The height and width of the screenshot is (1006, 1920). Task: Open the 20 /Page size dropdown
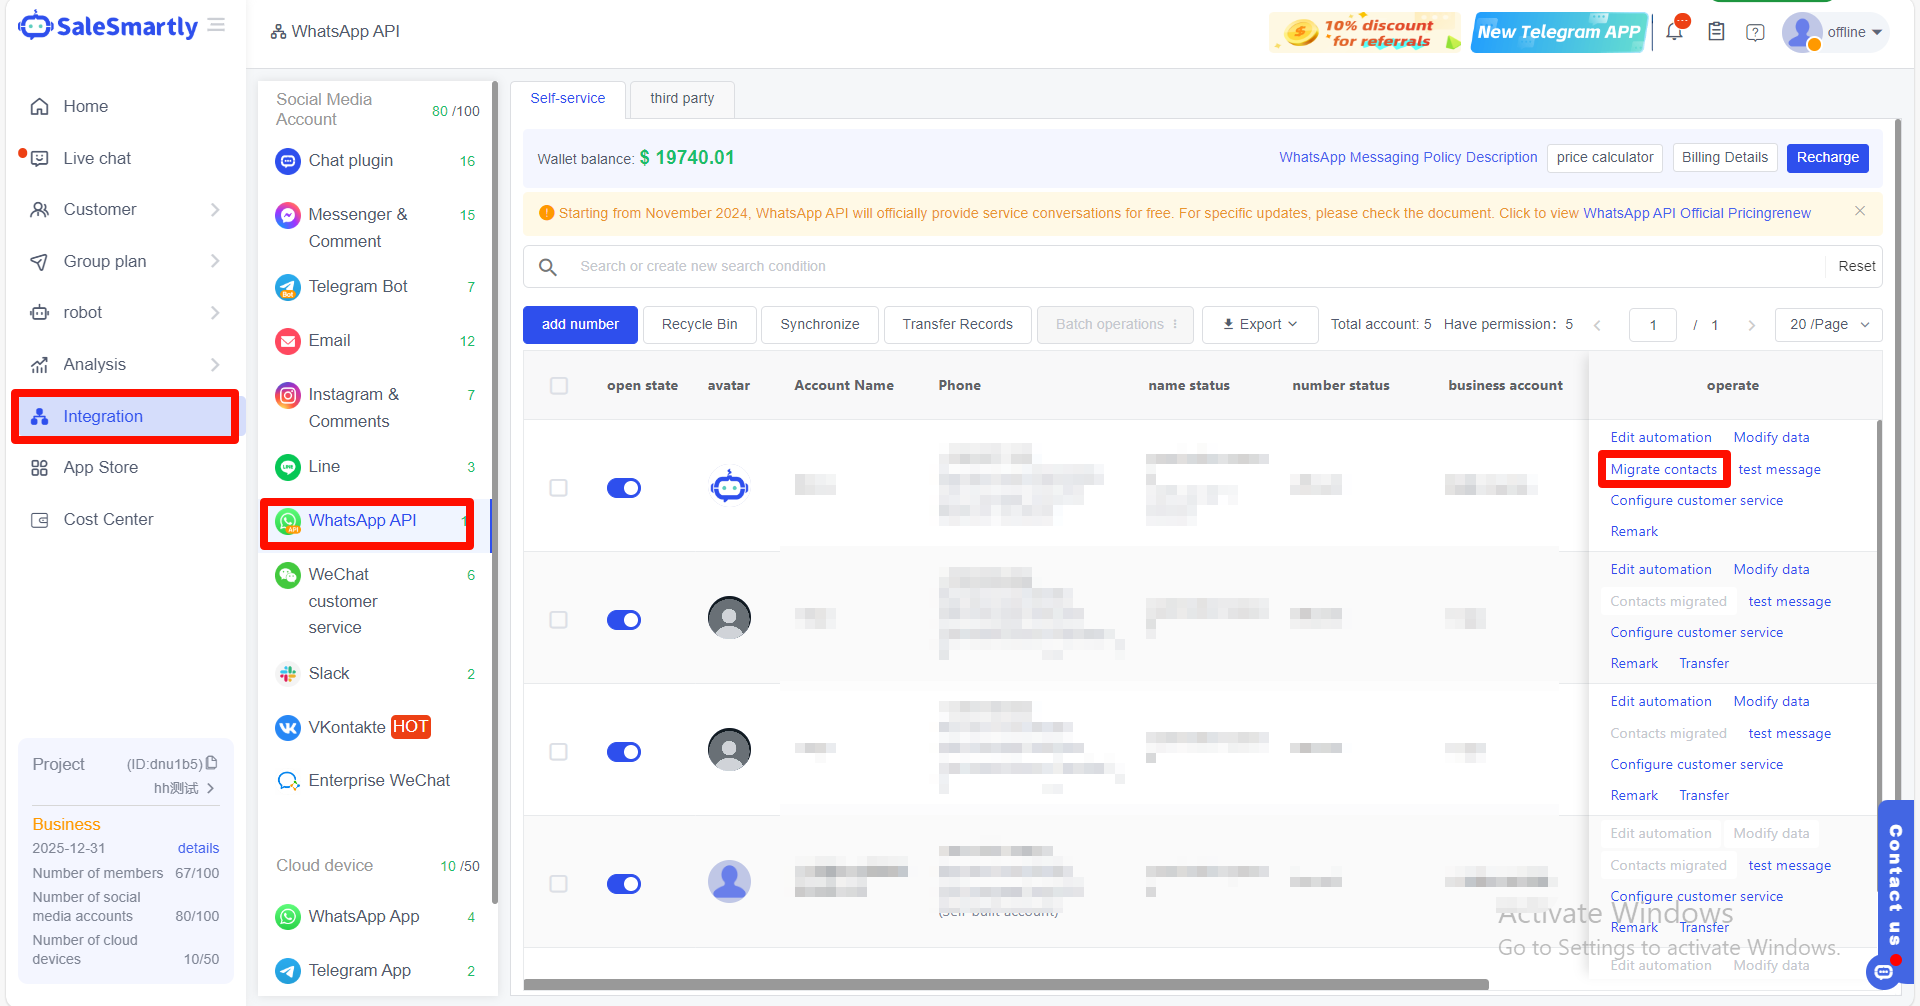point(1828,325)
